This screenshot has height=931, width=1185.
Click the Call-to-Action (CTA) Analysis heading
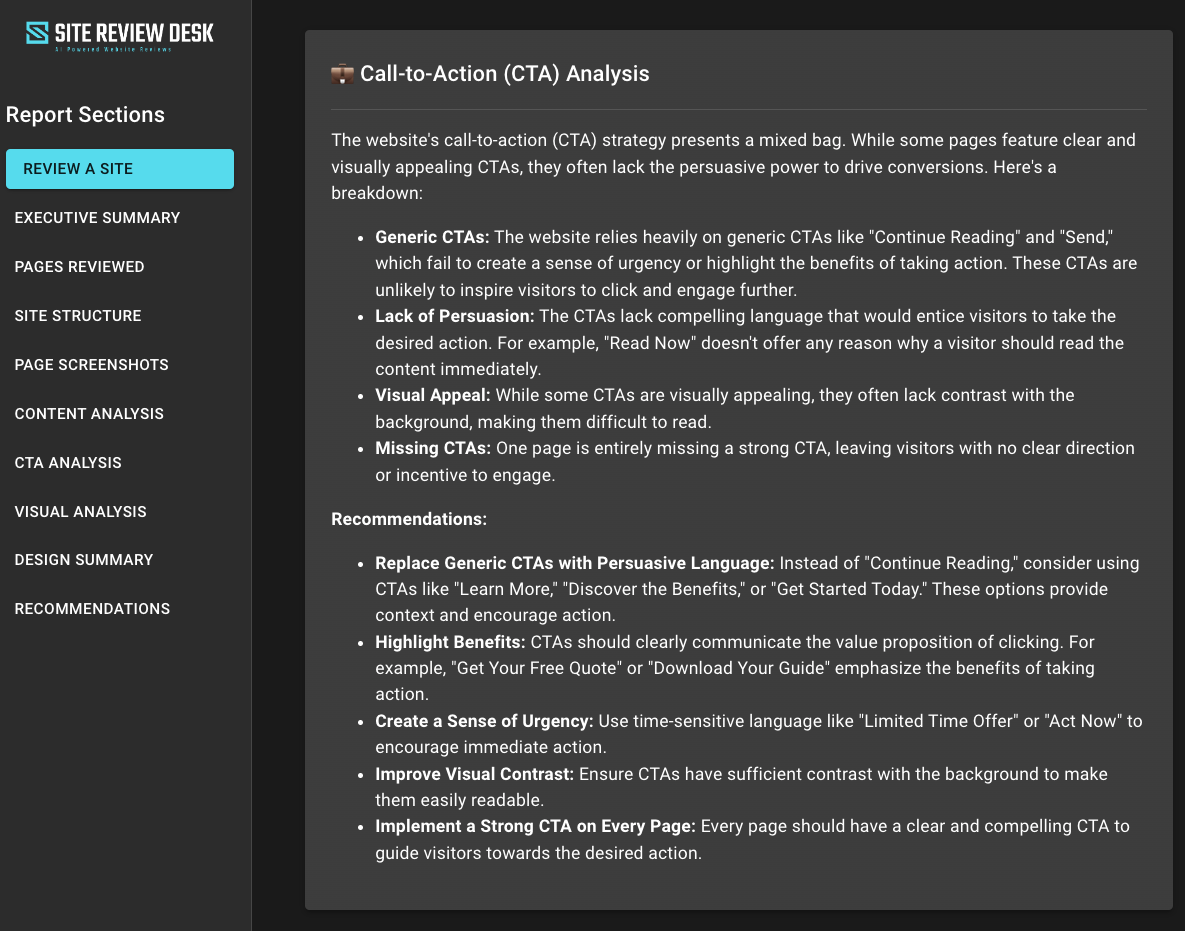click(x=504, y=74)
